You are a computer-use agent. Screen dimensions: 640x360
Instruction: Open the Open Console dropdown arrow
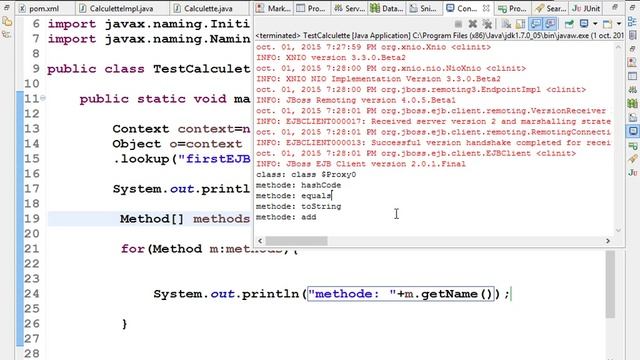pyautogui.click(x=619, y=24)
